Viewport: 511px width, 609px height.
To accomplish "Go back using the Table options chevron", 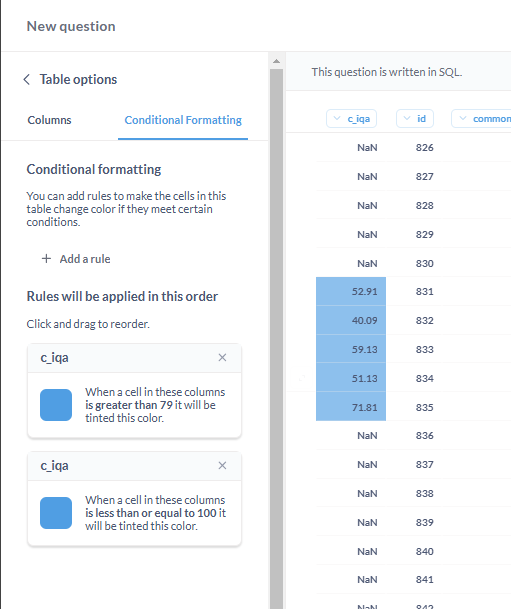I will [26, 80].
